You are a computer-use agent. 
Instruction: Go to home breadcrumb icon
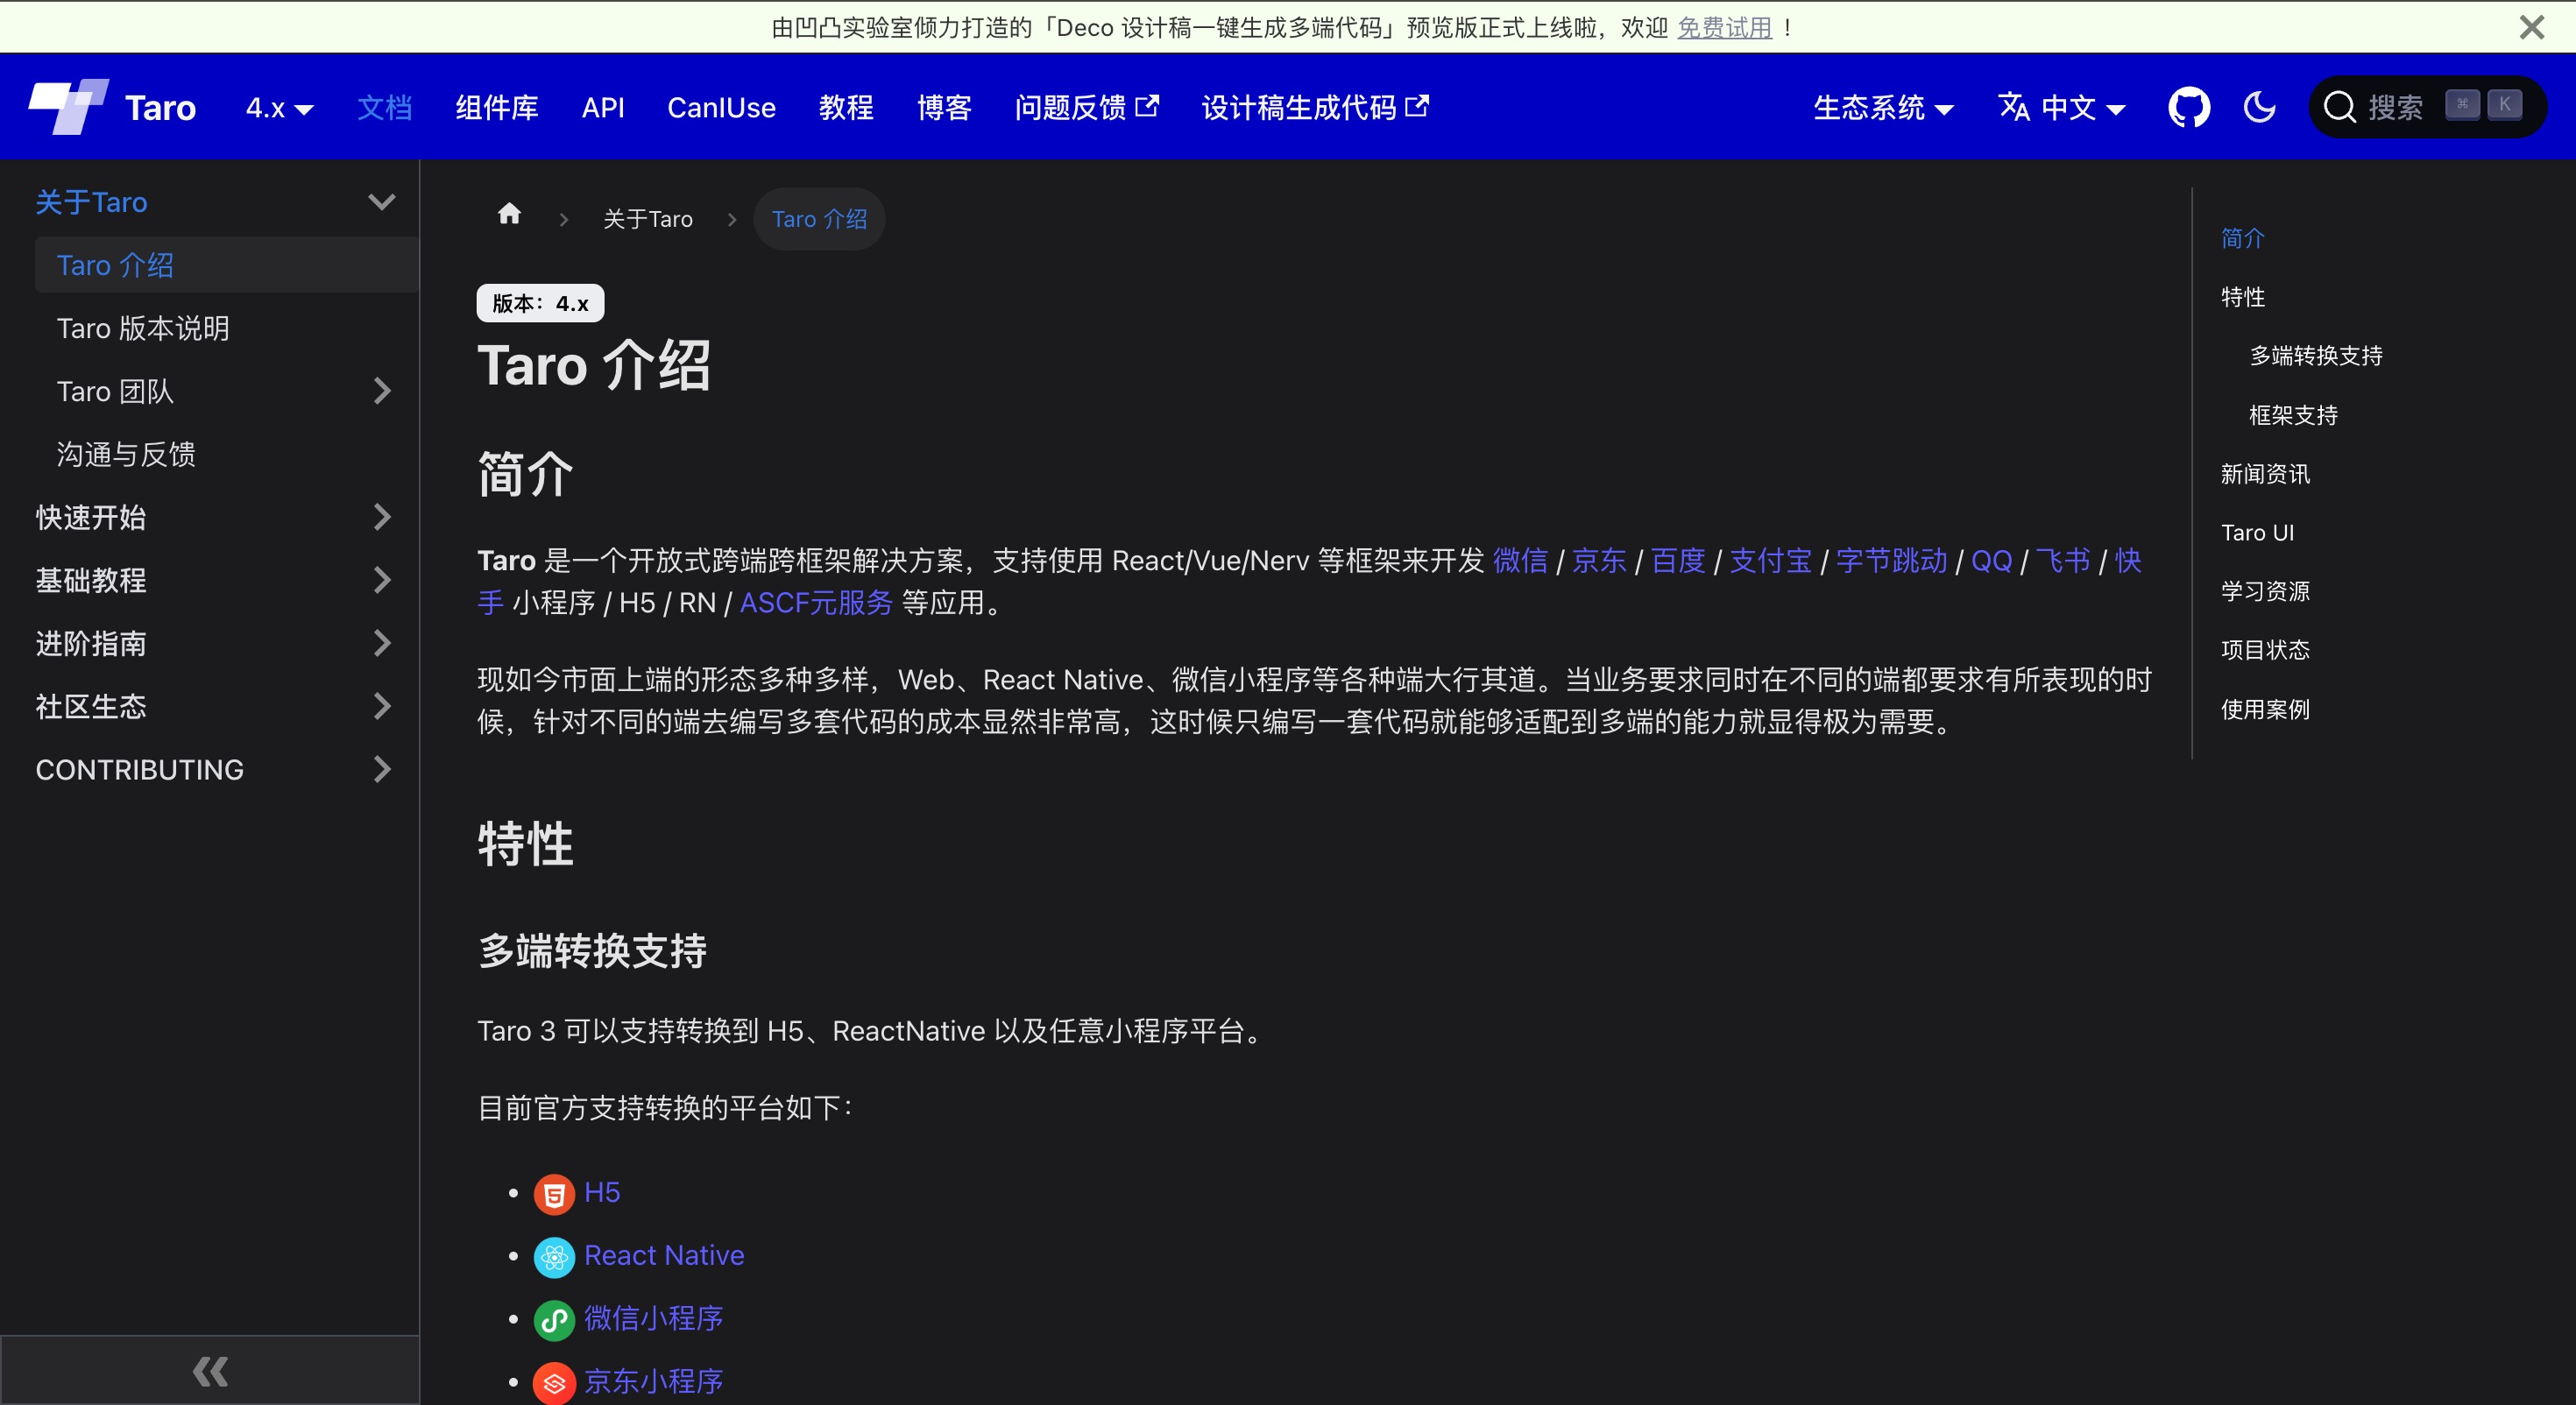pos(509,214)
